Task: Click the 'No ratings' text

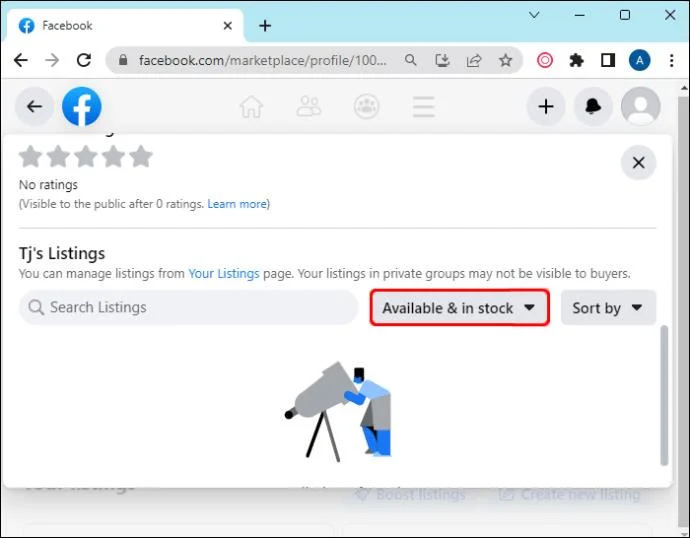Action: [x=48, y=184]
